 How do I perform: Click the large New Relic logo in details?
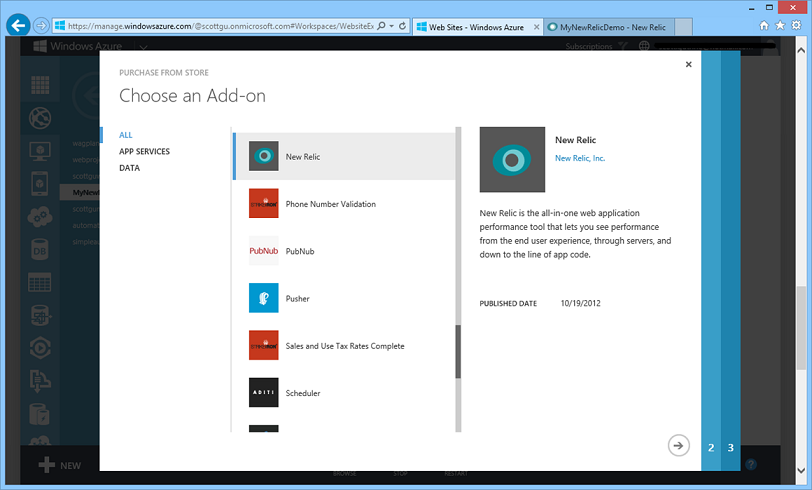512,160
